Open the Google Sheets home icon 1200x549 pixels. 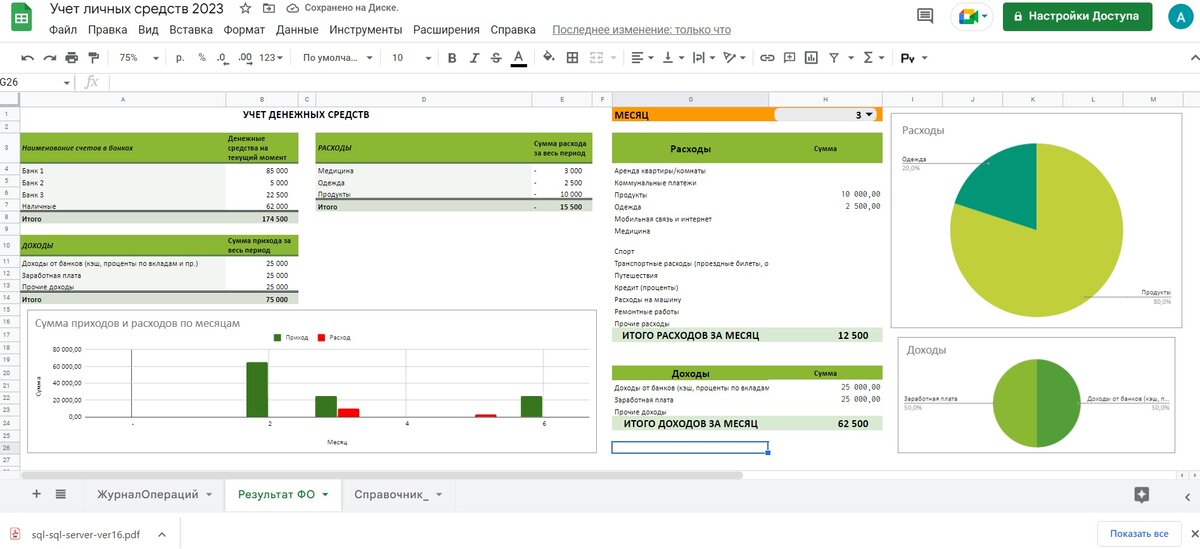(x=22, y=18)
